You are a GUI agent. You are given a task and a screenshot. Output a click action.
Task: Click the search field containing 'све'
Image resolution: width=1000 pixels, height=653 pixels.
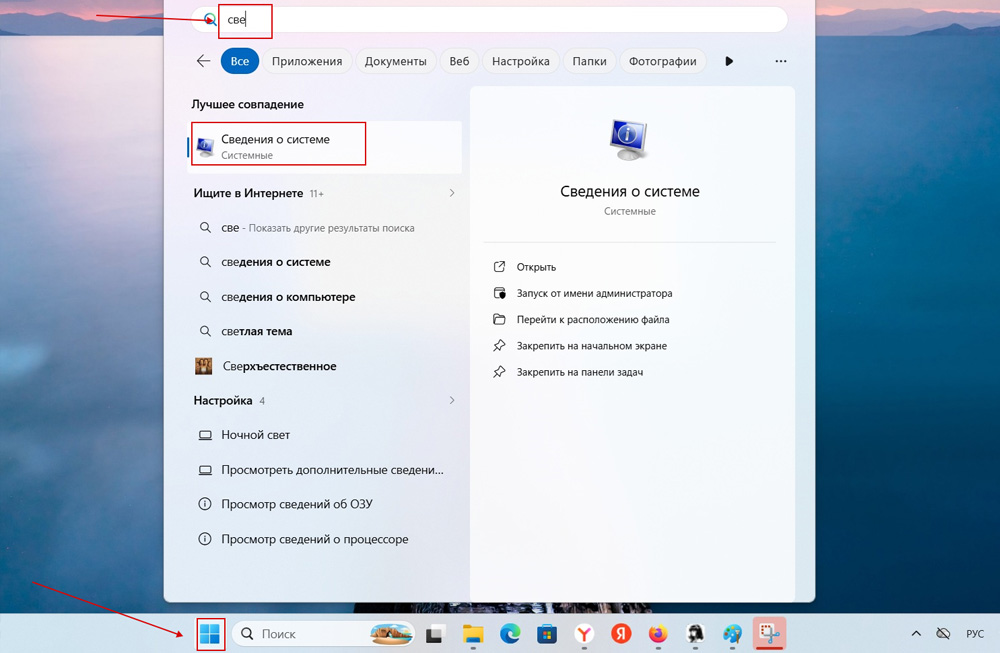pos(490,19)
